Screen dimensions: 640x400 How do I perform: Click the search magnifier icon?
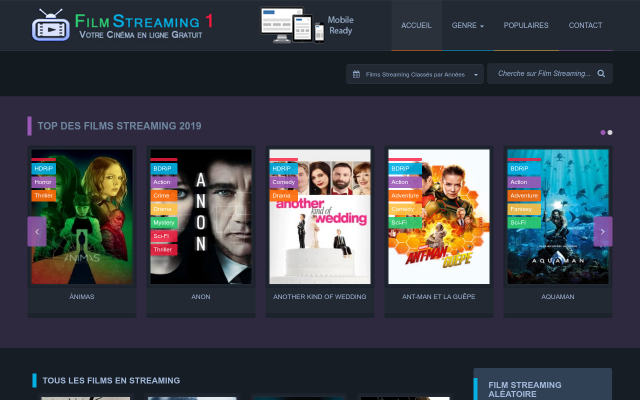[601, 73]
